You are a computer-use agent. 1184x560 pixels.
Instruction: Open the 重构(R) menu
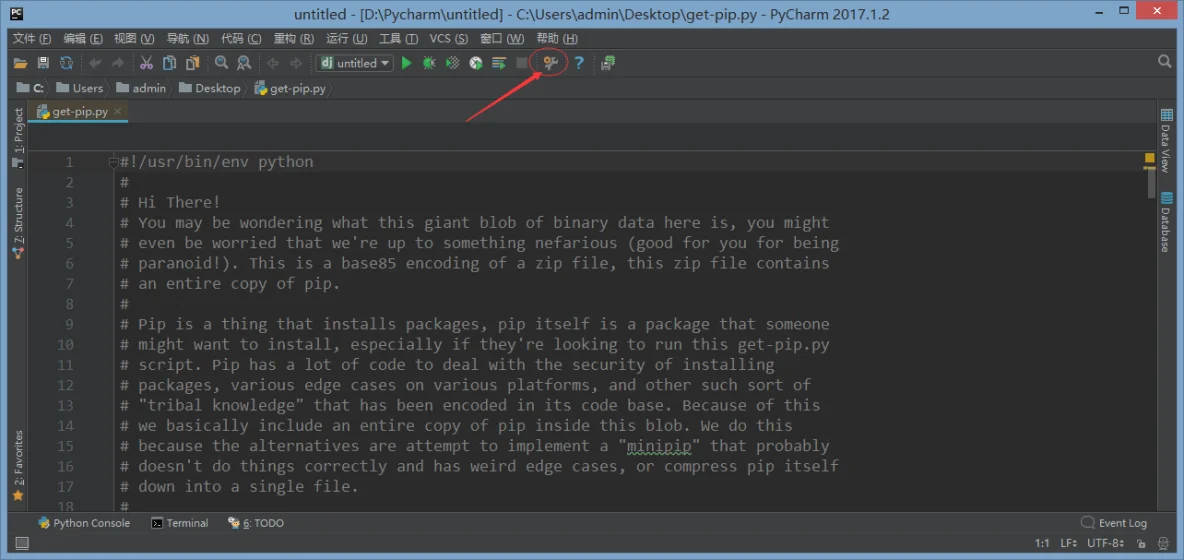[294, 38]
